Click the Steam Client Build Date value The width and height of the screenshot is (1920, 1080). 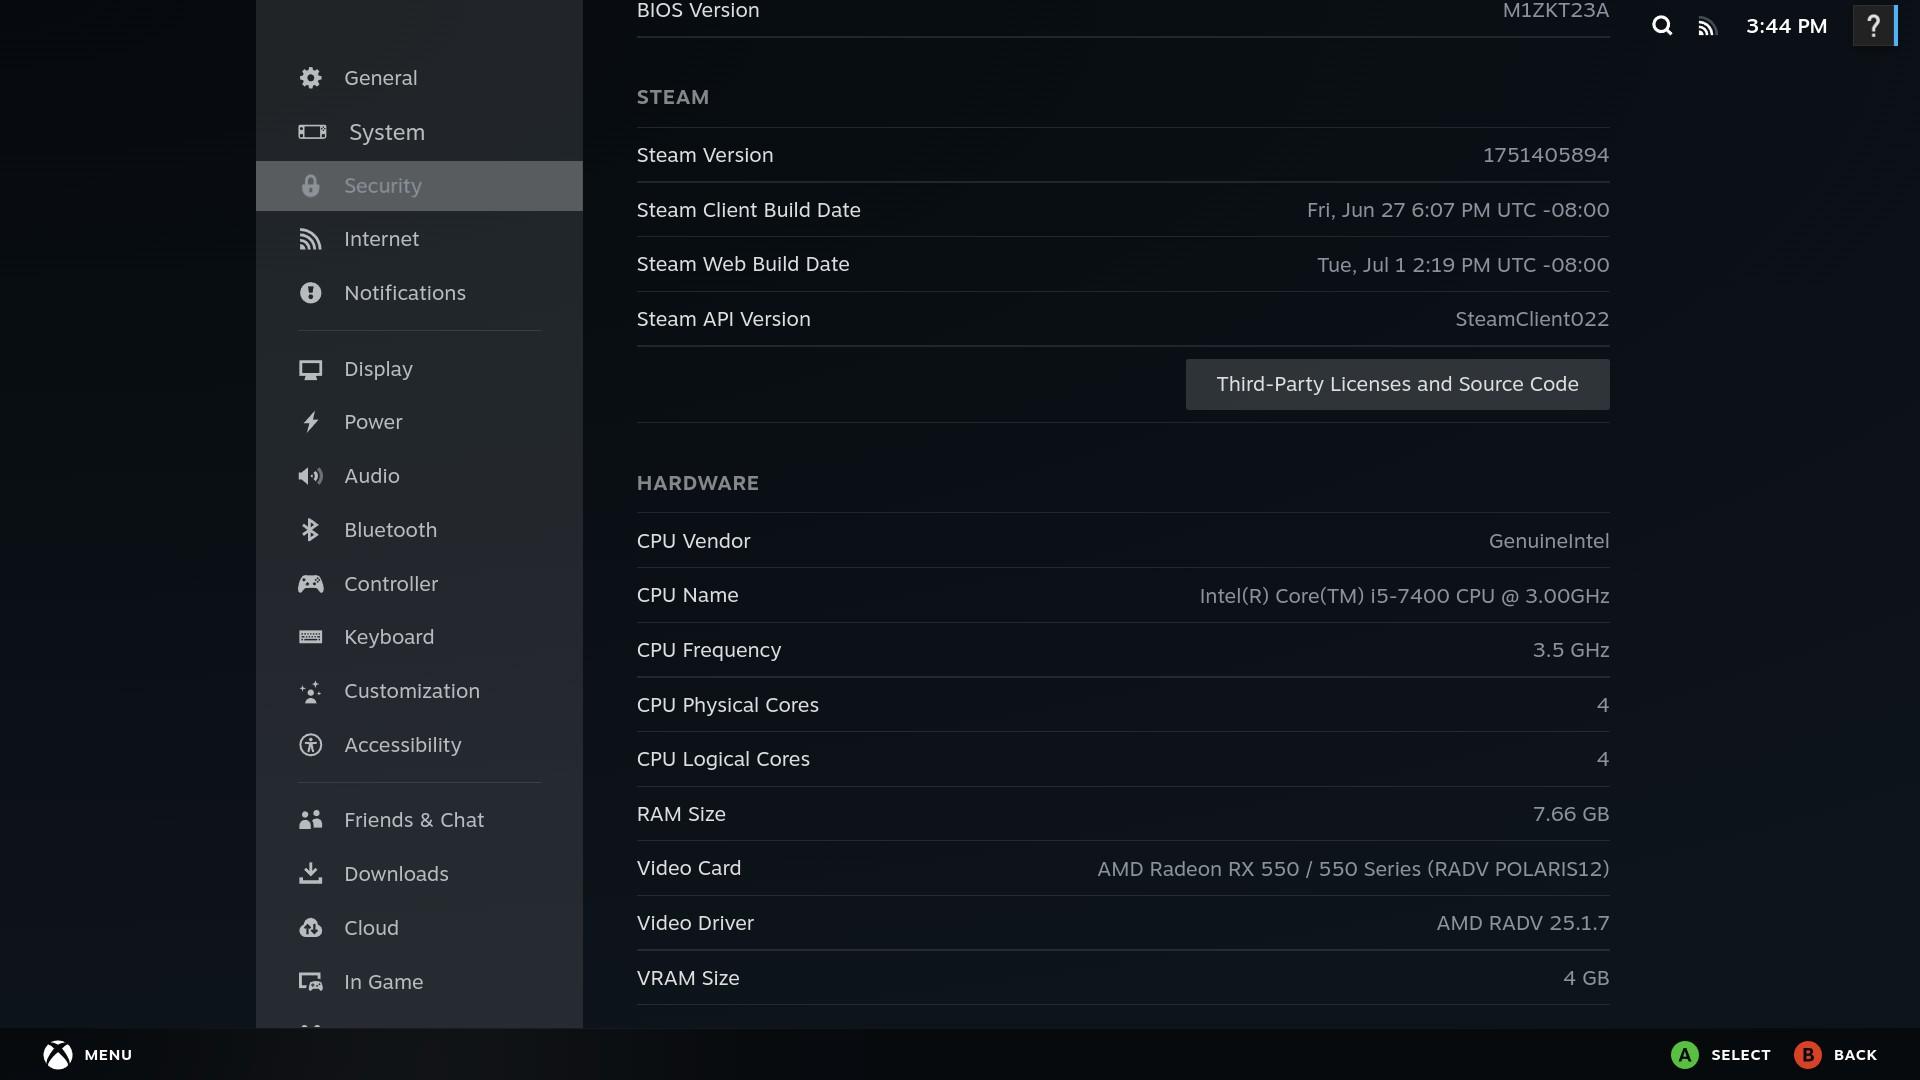[1458, 210]
